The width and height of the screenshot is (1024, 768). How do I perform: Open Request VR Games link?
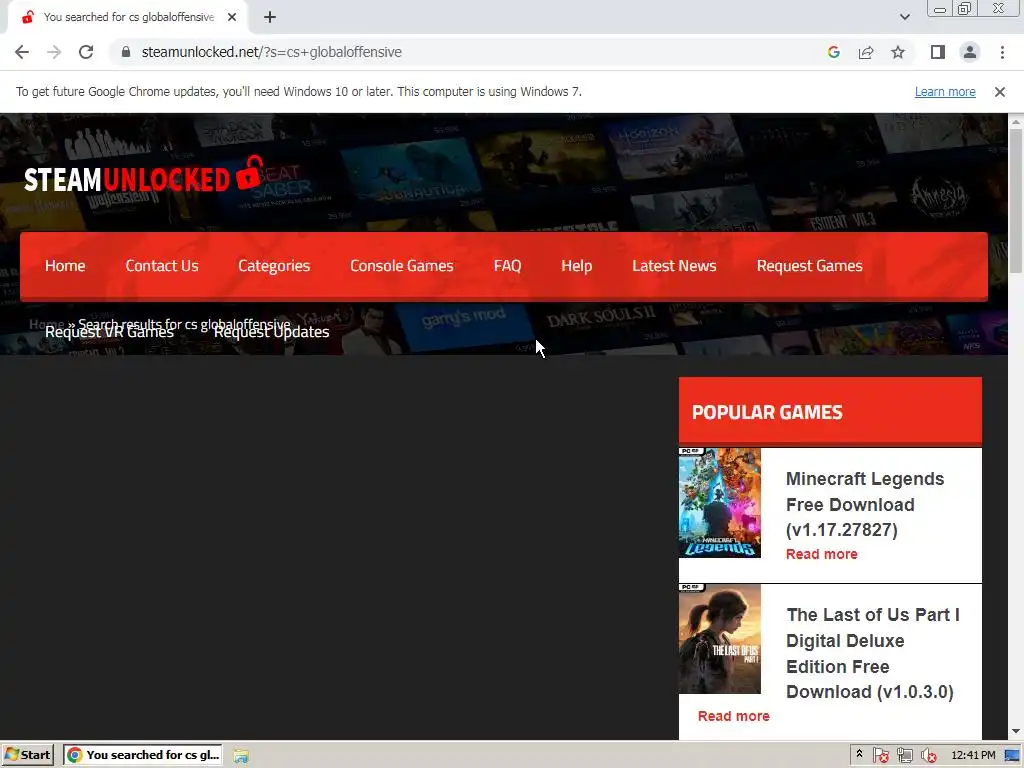coord(109,332)
